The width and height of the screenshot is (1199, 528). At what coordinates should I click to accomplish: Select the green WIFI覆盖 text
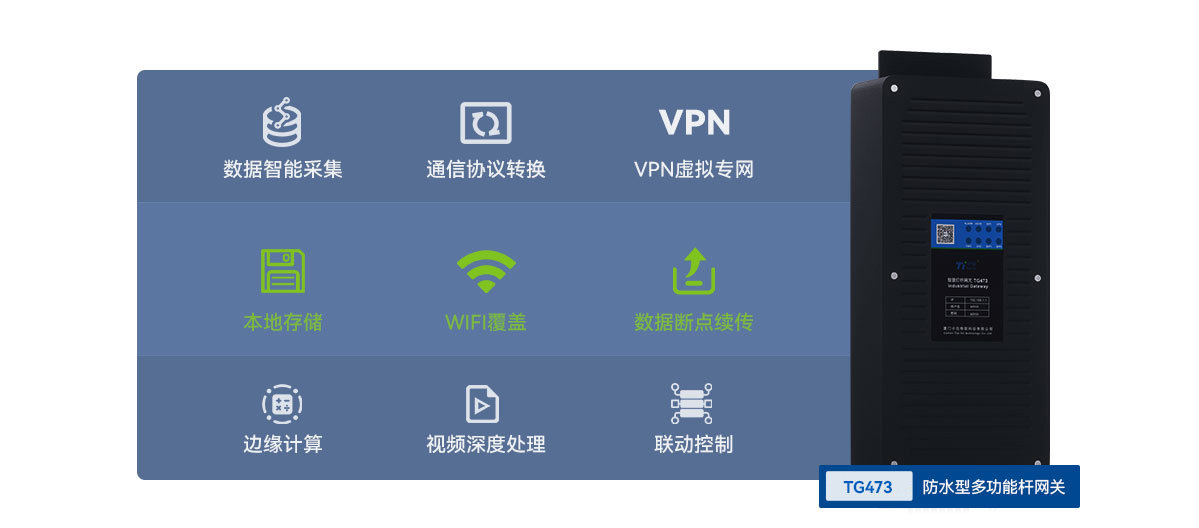click(x=486, y=322)
